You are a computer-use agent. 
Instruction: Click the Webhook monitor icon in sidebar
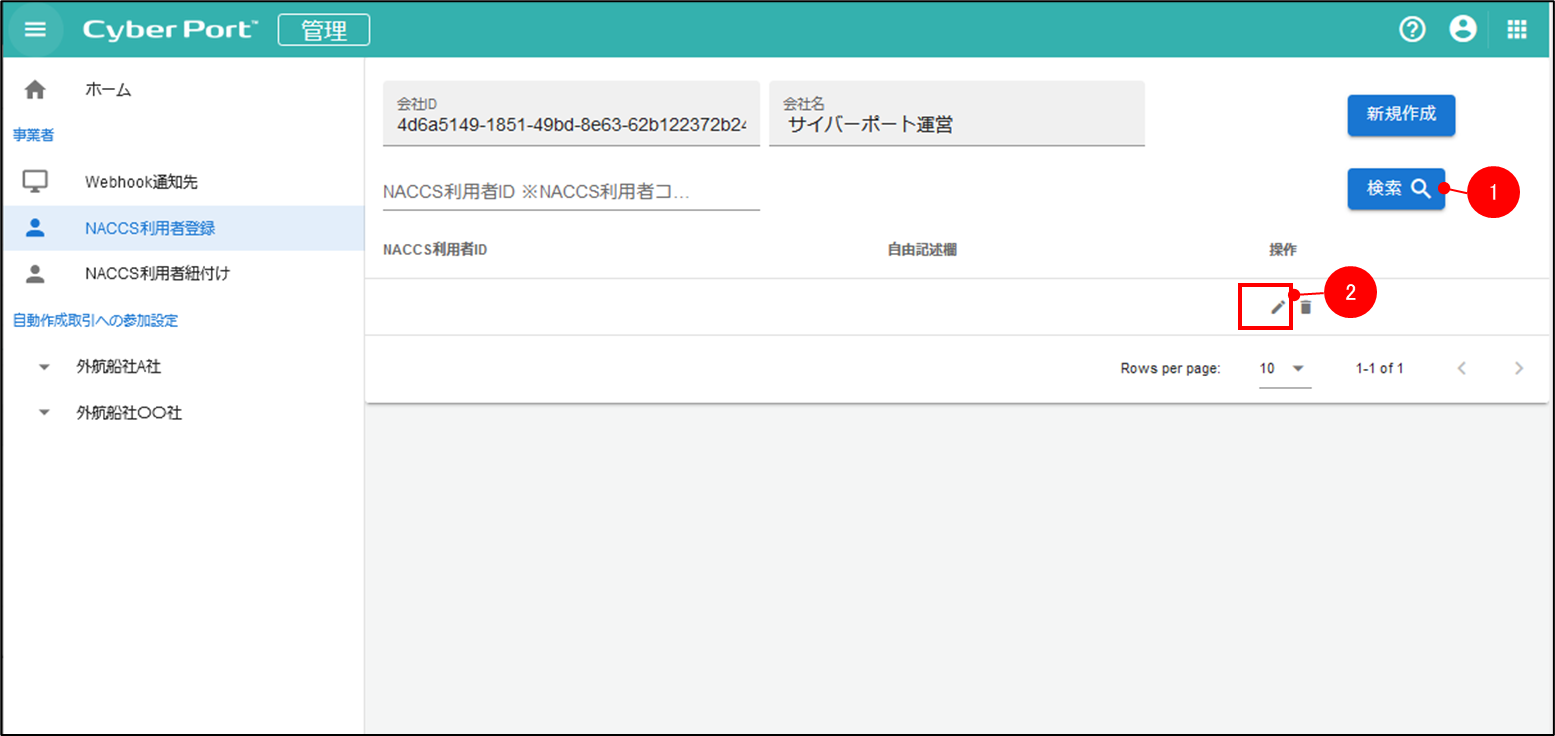[35, 182]
